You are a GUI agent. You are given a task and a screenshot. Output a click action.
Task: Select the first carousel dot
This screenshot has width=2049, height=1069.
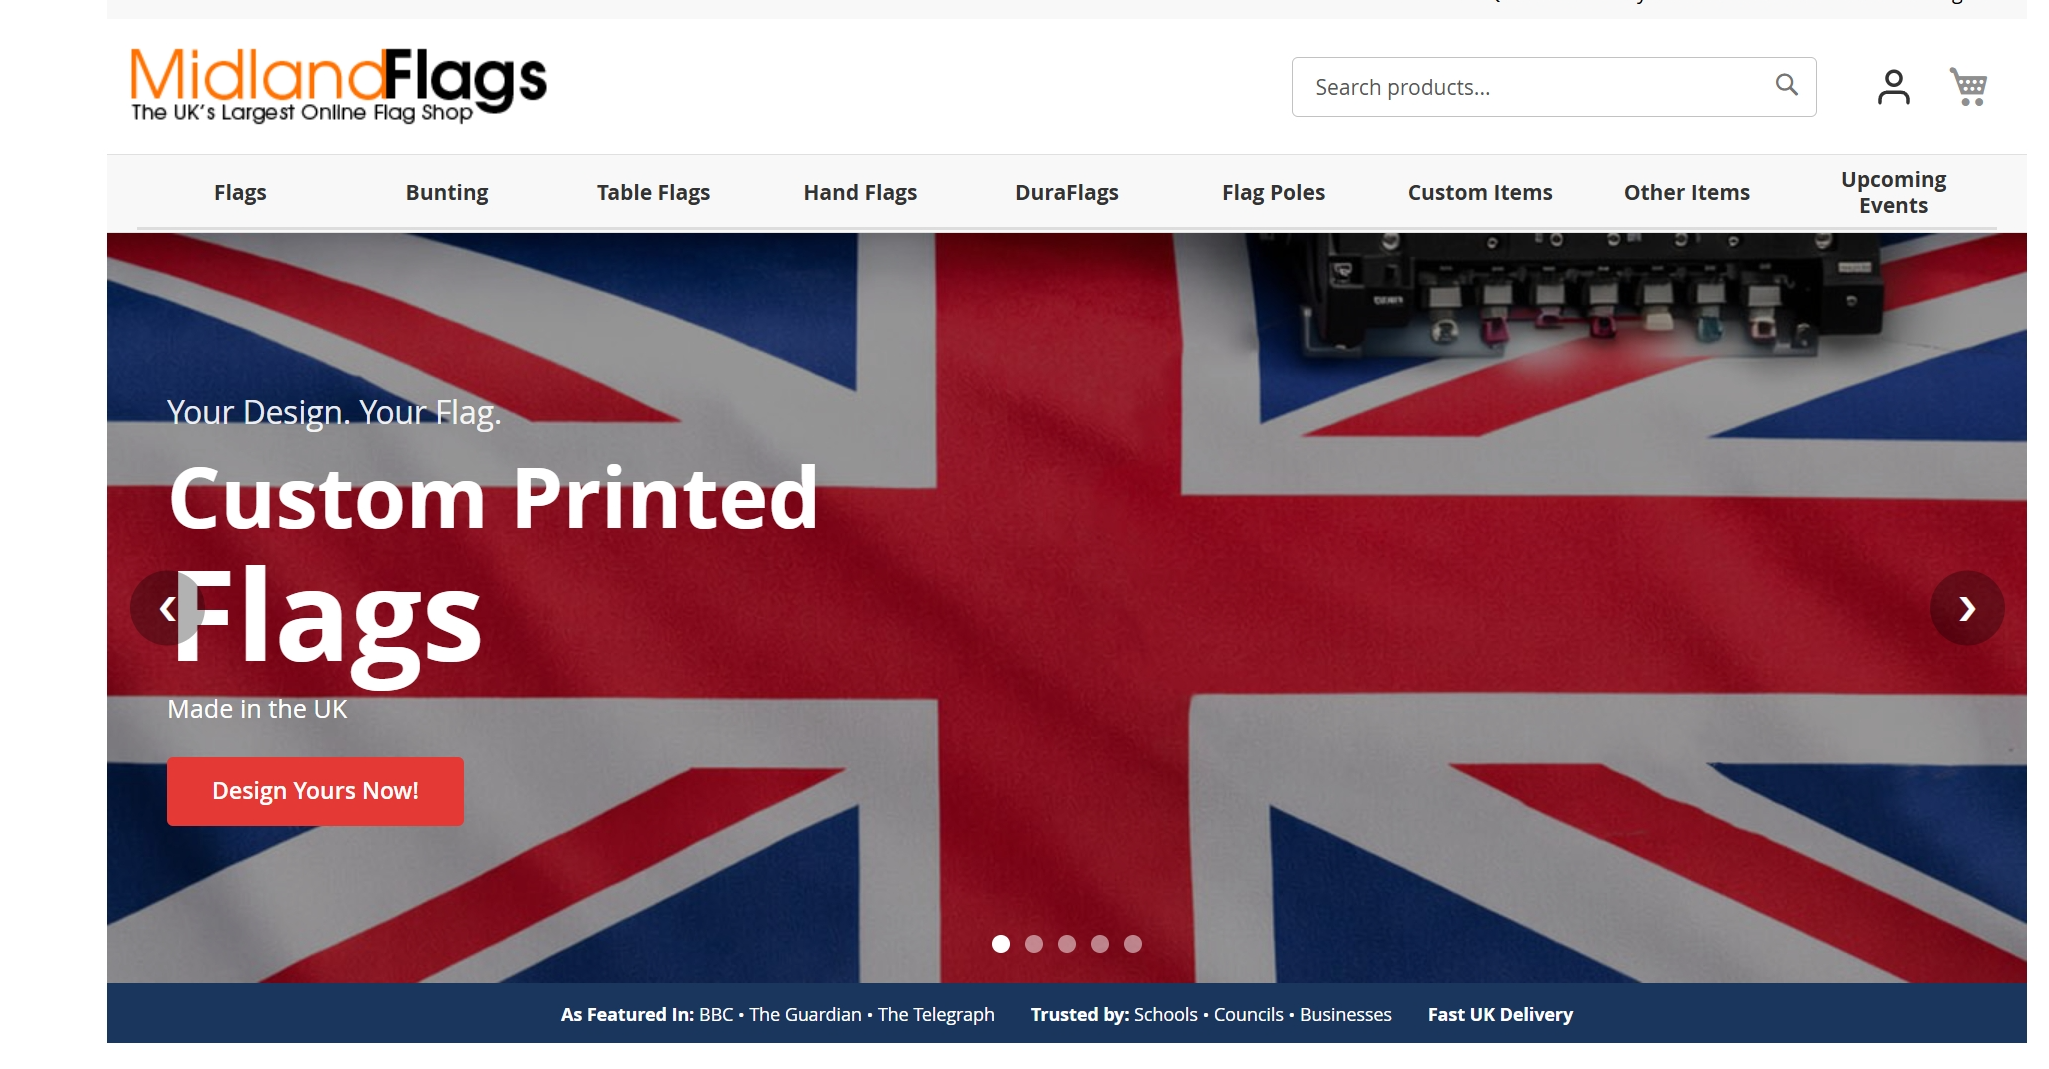(x=1001, y=944)
